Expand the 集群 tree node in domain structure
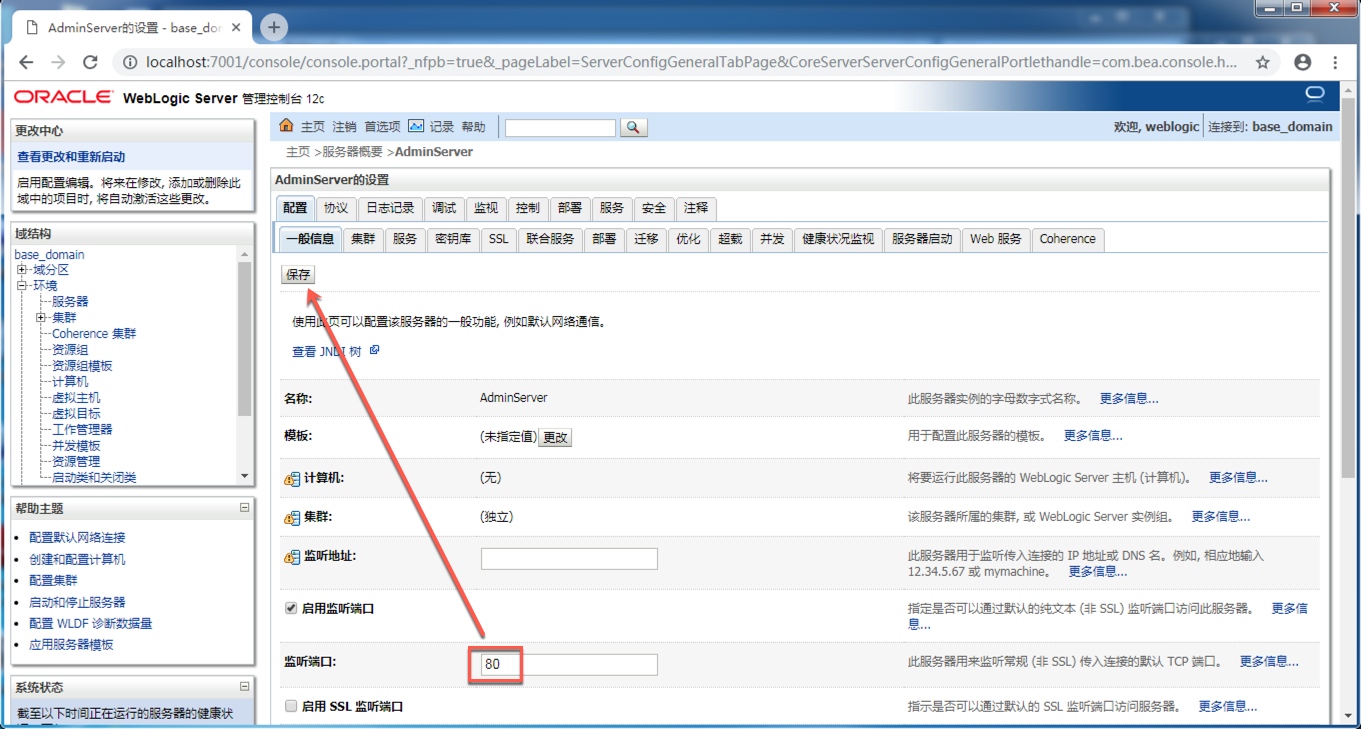The width and height of the screenshot is (1361, 729). (x=41, y=318)
